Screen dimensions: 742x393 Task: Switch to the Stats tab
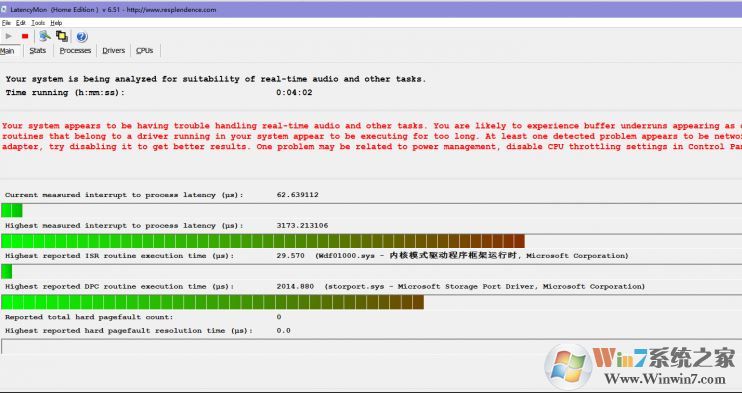point(38,51)
